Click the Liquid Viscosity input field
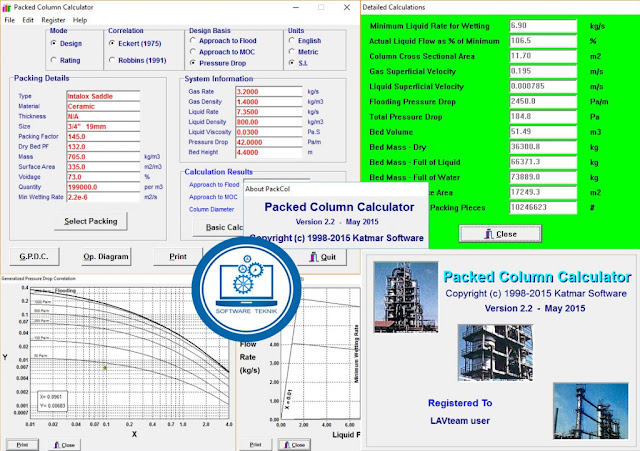This screenshot has height=451, width=640. pos(269,132)
